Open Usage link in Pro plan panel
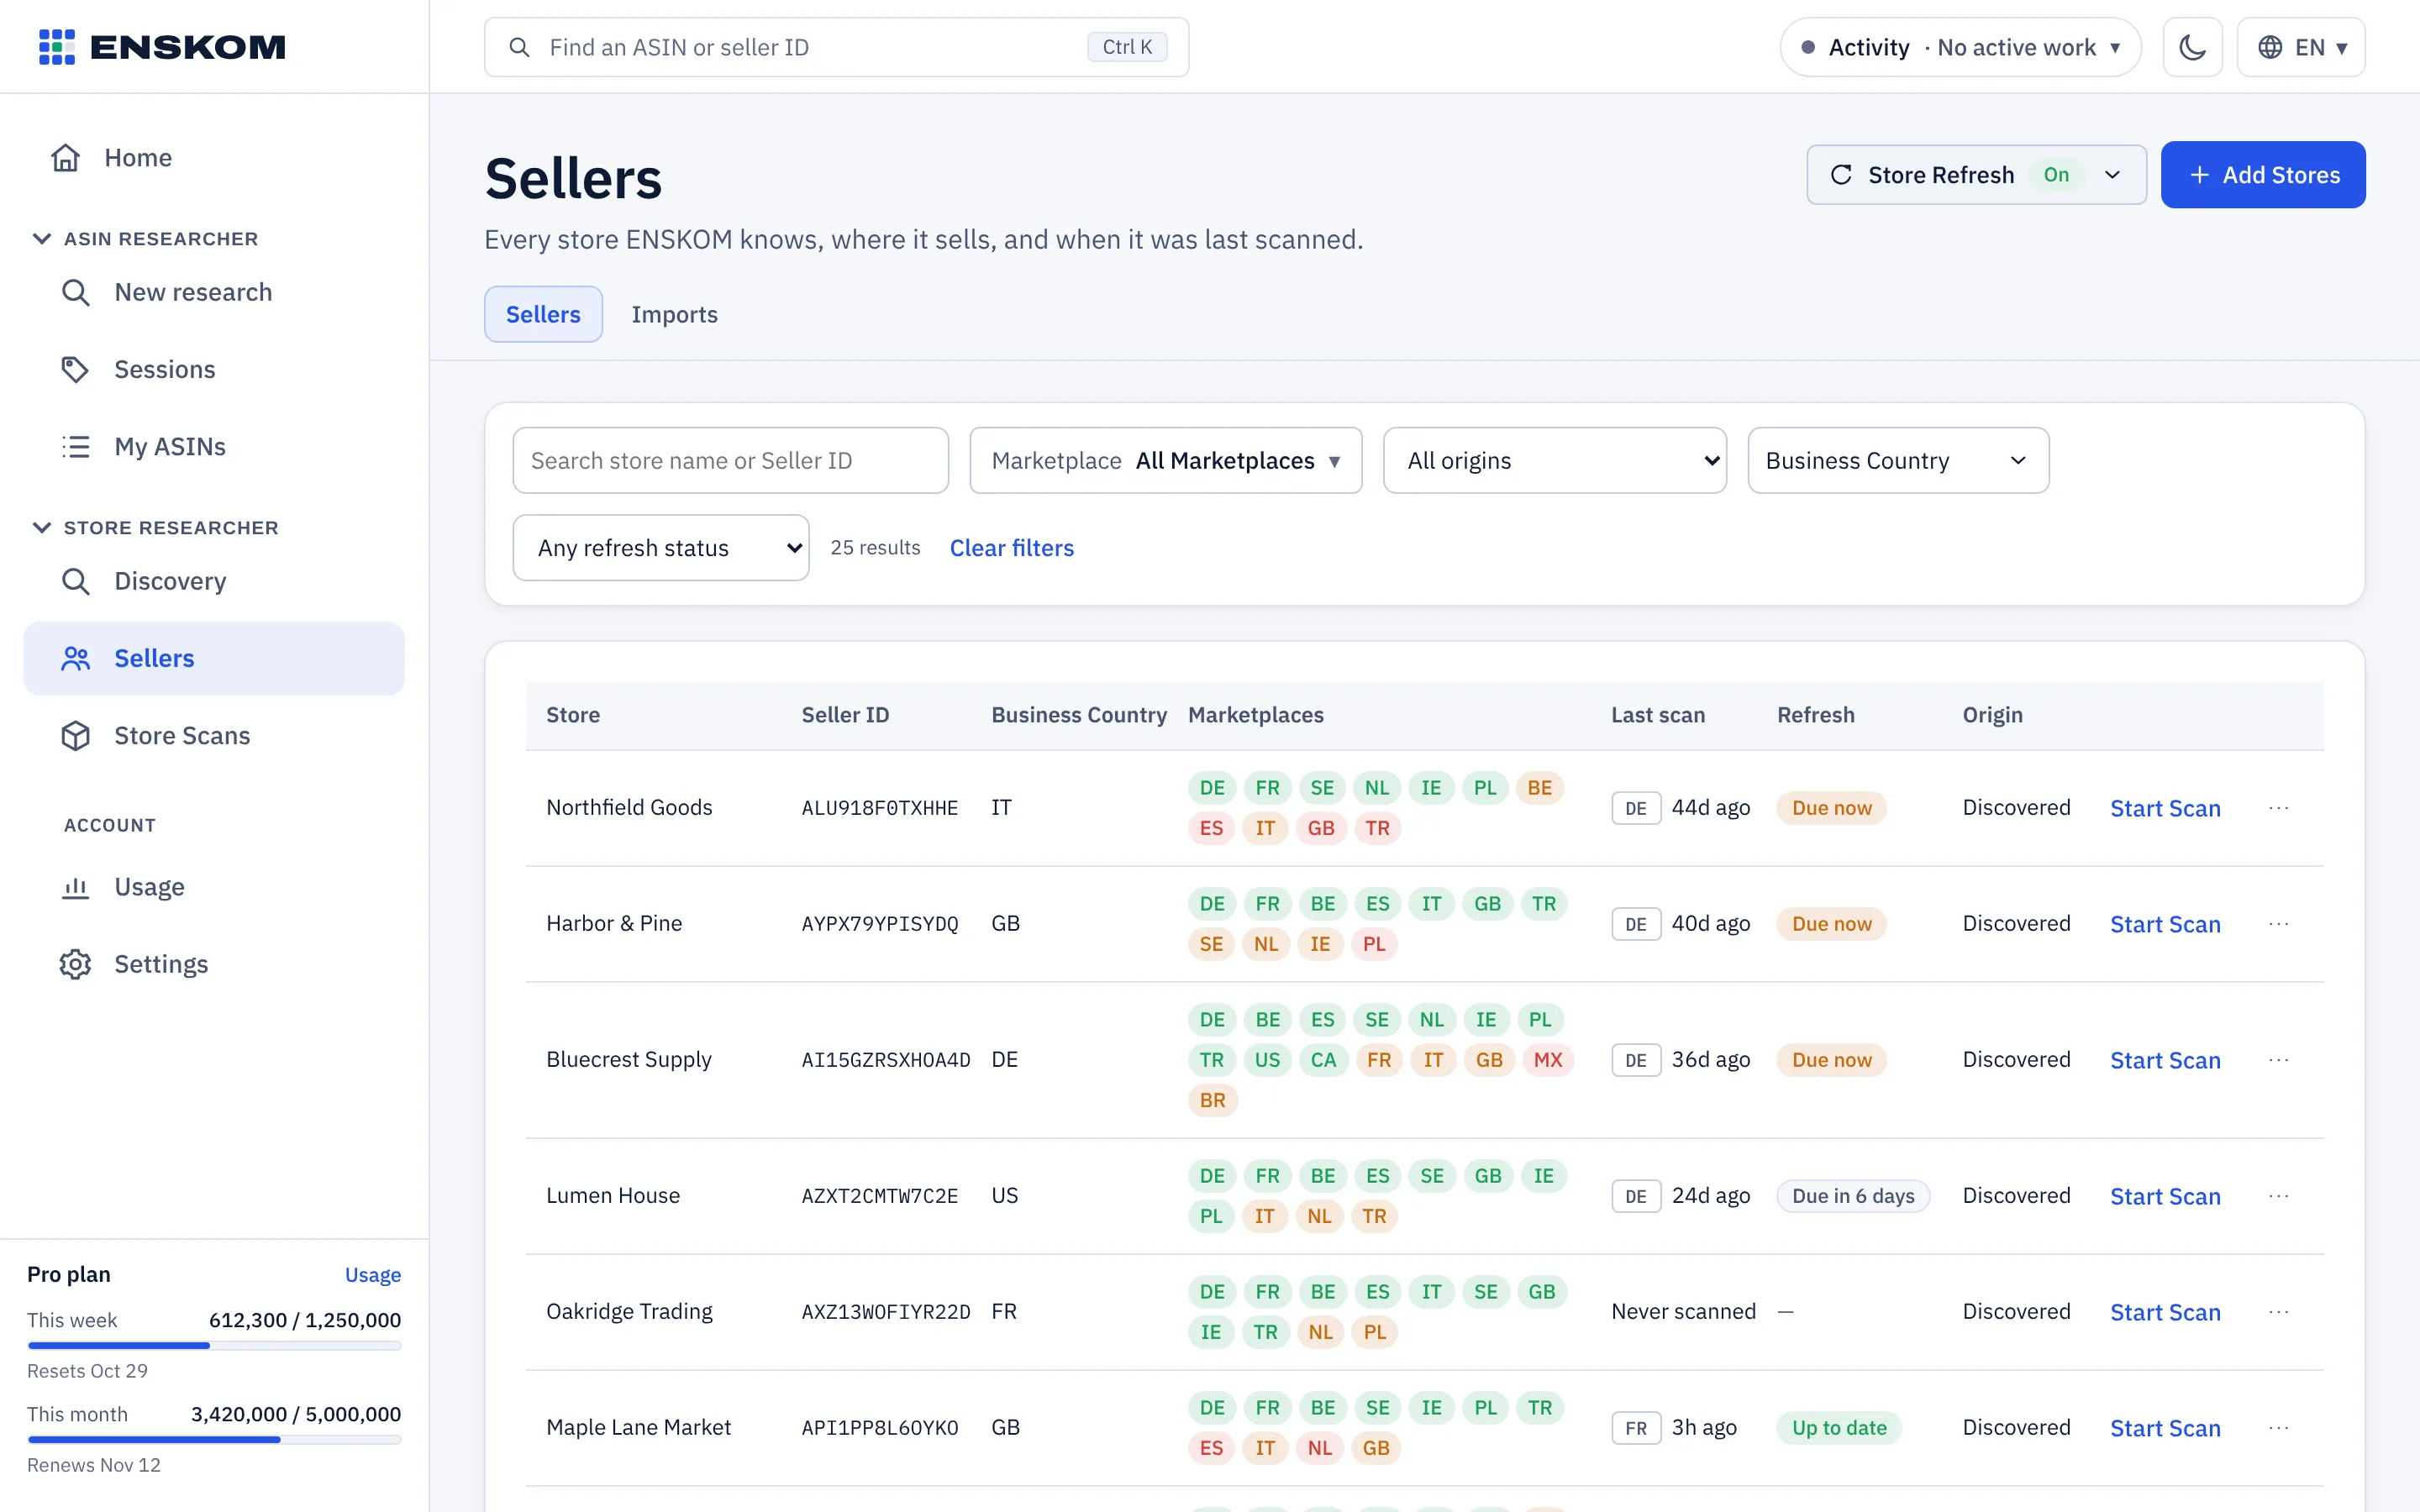This screenshot has width=2420, height=1512. (373, 1275)
